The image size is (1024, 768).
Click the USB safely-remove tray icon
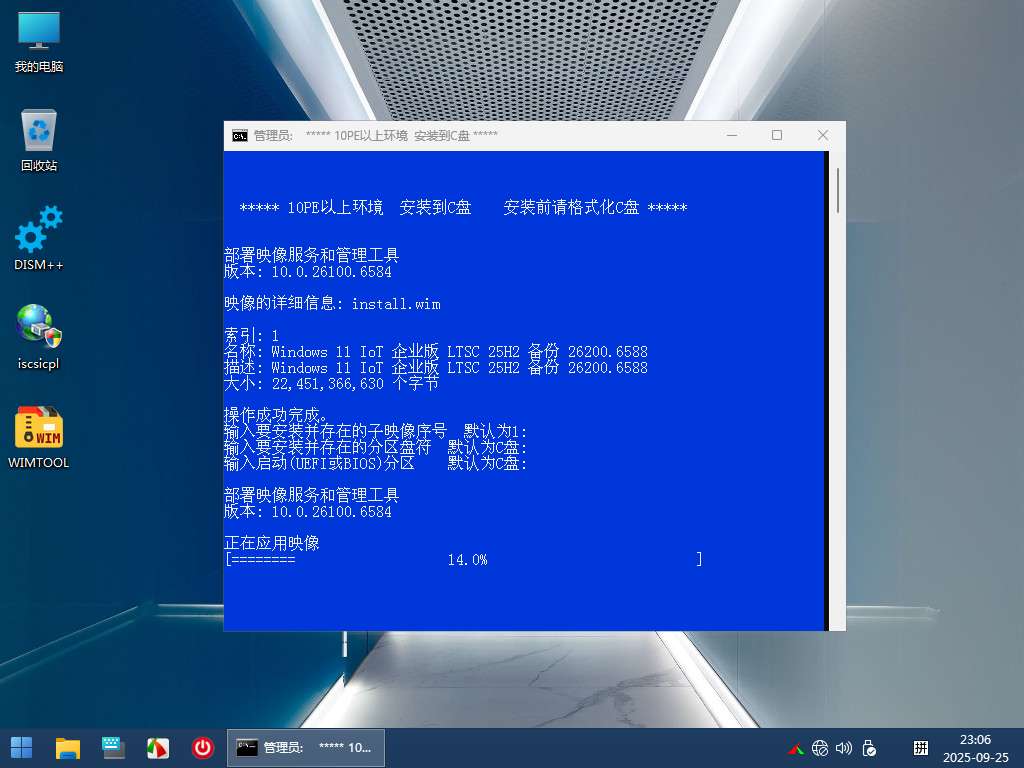pos(869,748)
